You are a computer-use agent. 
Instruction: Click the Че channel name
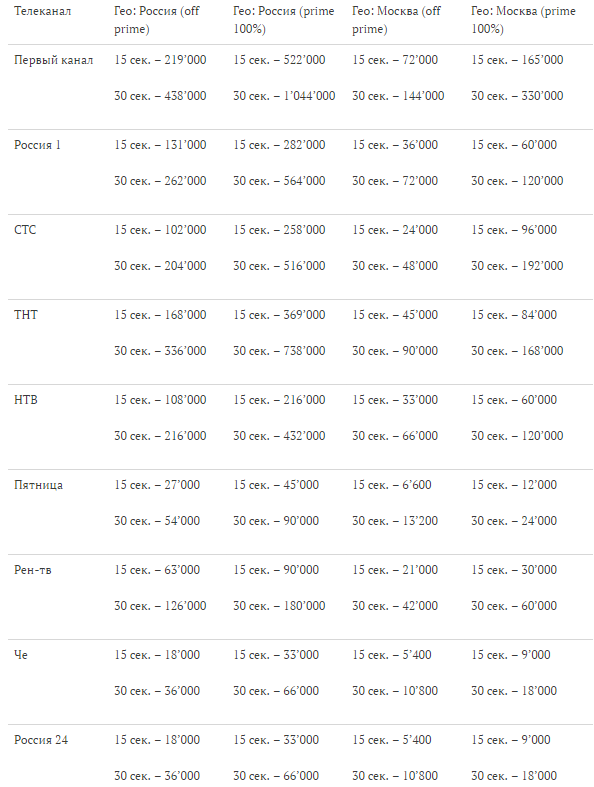click(x=21, y=655)
